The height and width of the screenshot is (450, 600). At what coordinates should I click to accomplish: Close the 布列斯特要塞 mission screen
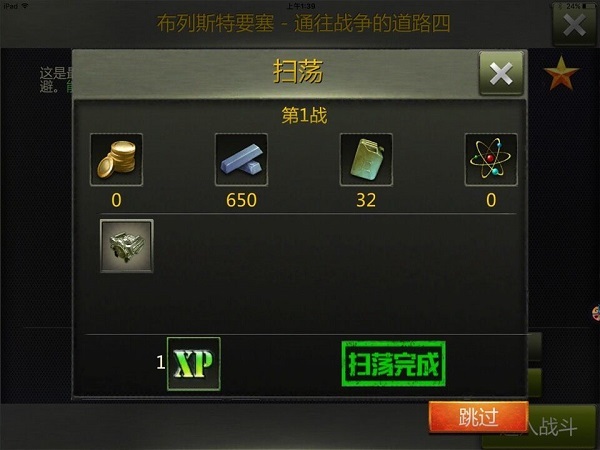tap(575, 25)
